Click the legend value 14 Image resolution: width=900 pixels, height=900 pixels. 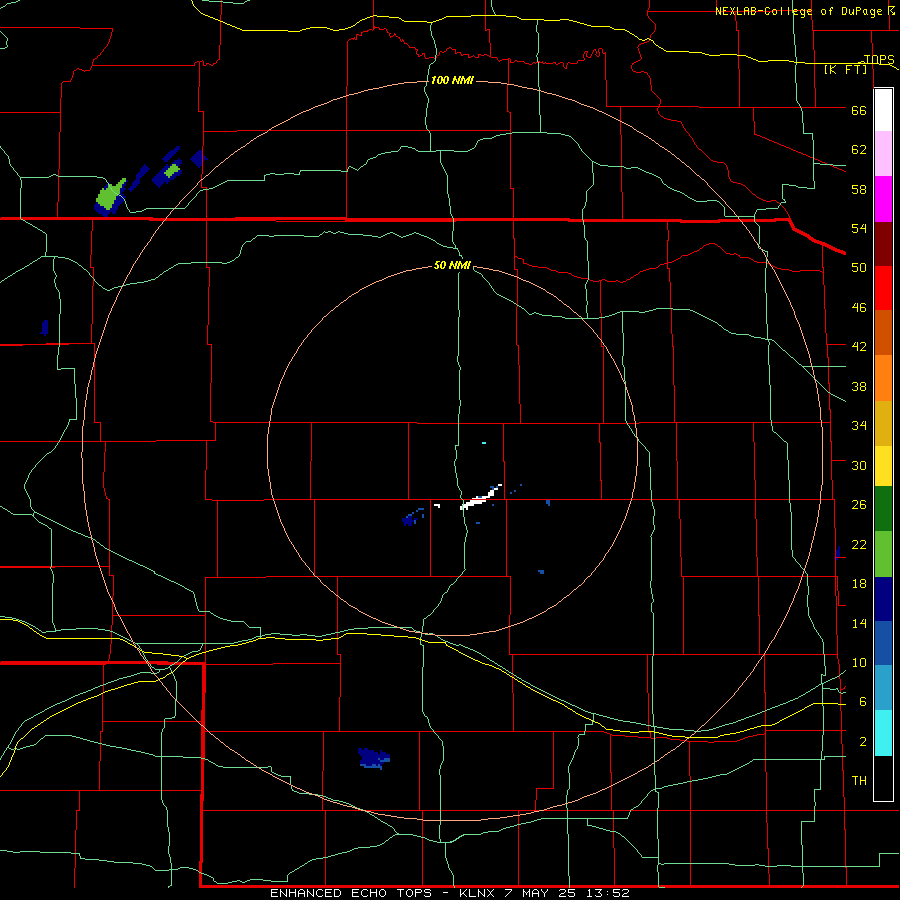pos(859,623)
